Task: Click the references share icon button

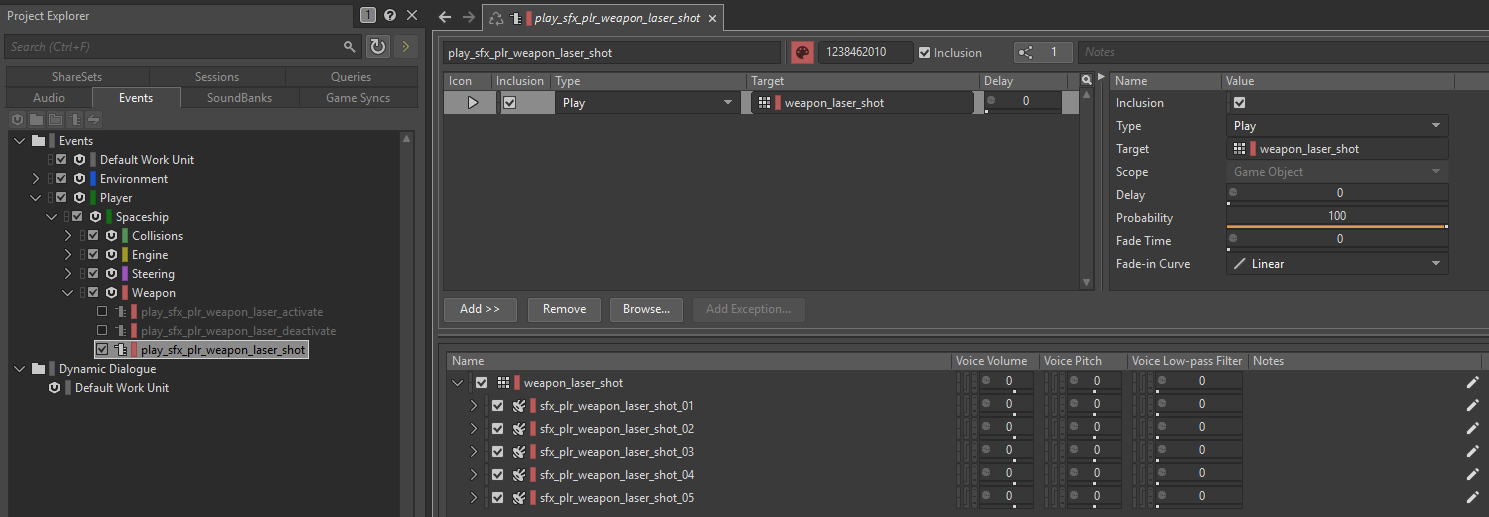Action: point(1027,53)
